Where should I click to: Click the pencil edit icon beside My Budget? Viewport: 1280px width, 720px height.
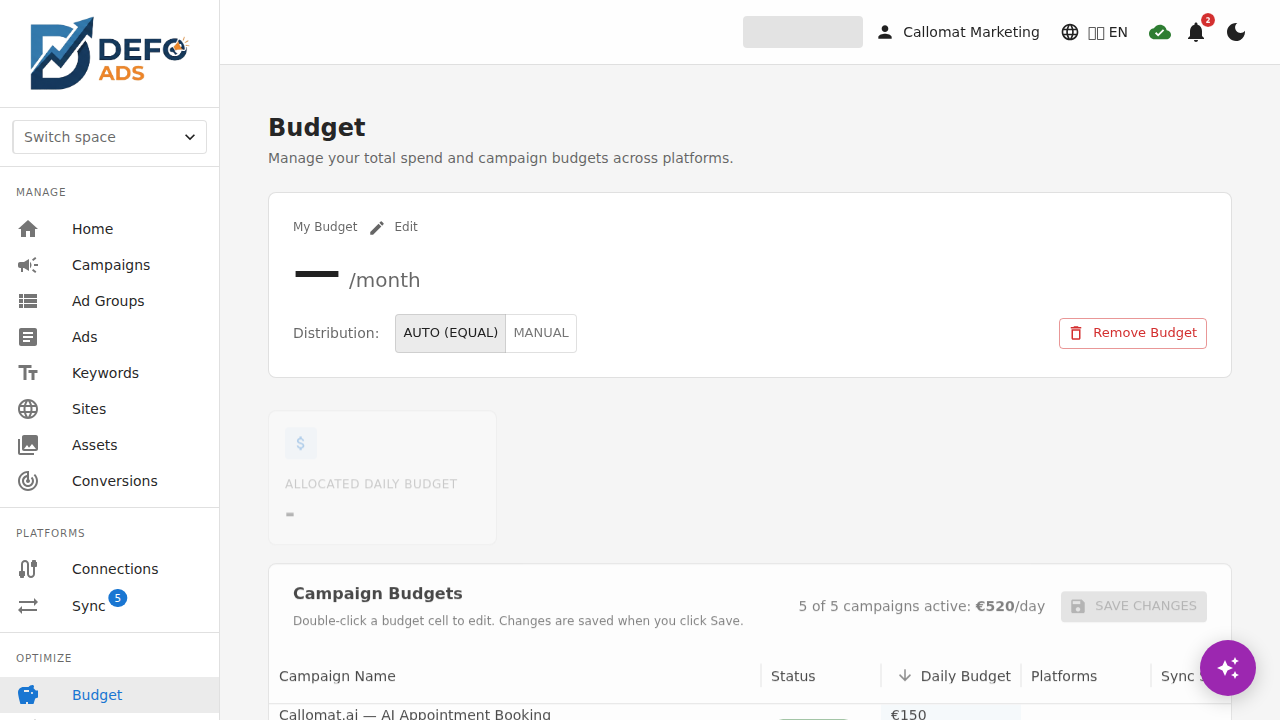pos(377,228)
